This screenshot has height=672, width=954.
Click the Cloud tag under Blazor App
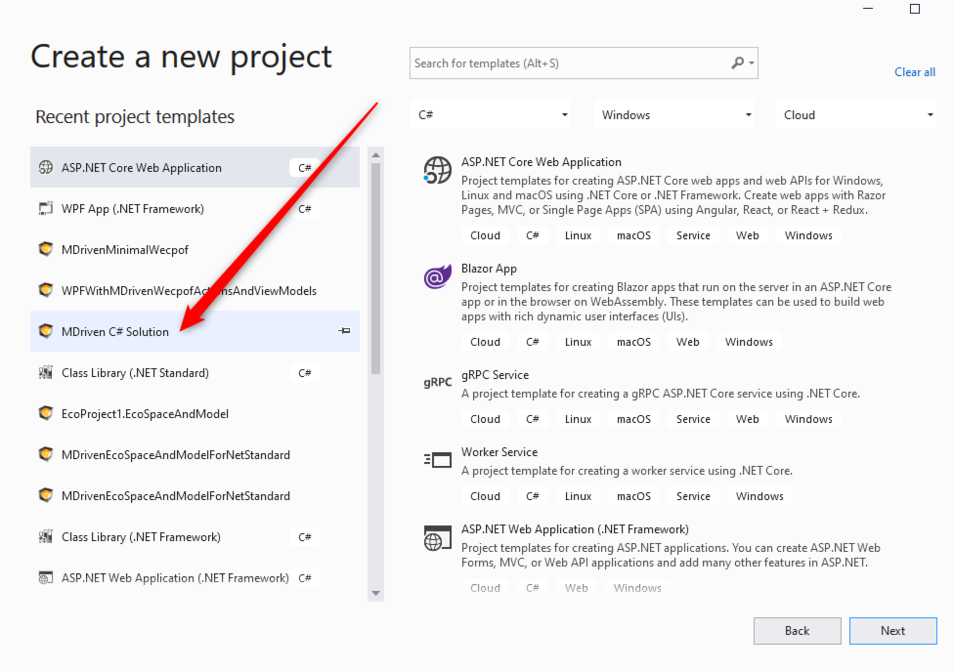[x=485, y=342]
